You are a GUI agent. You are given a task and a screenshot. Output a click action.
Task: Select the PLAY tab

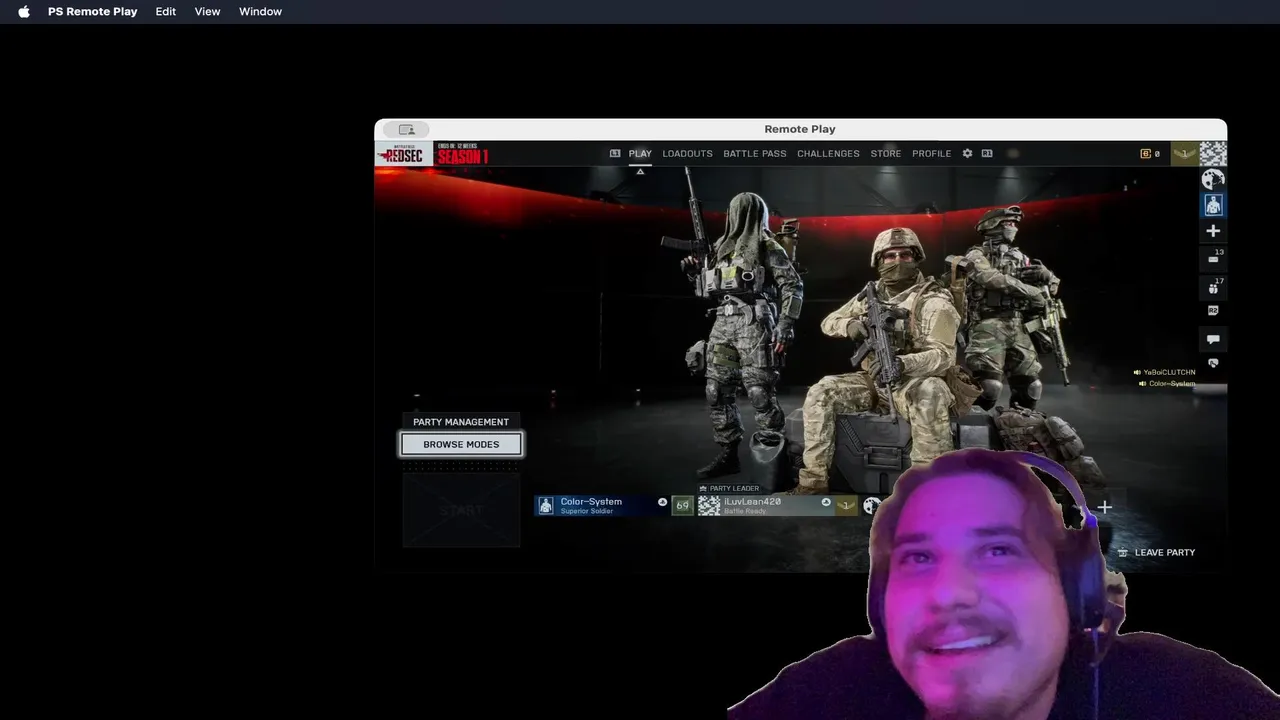click(x=640, y=154)
